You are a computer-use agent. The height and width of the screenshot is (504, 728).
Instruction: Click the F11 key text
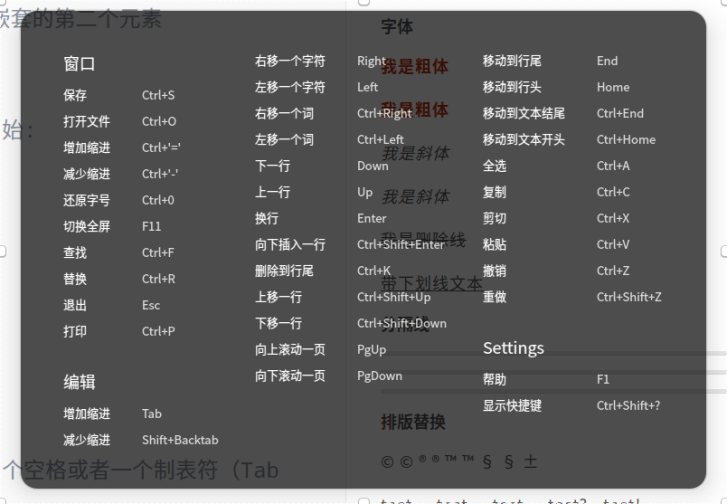click(151, 226)
